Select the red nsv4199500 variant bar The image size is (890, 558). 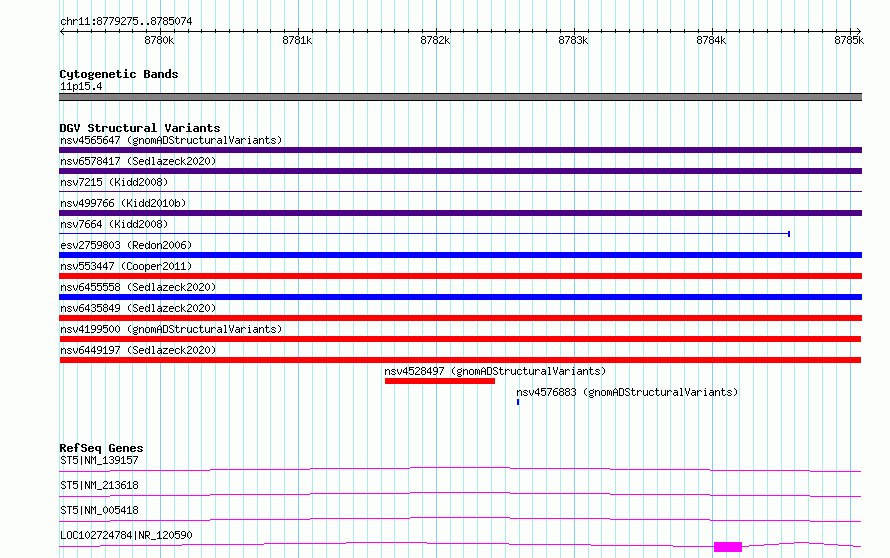[460, 339]
